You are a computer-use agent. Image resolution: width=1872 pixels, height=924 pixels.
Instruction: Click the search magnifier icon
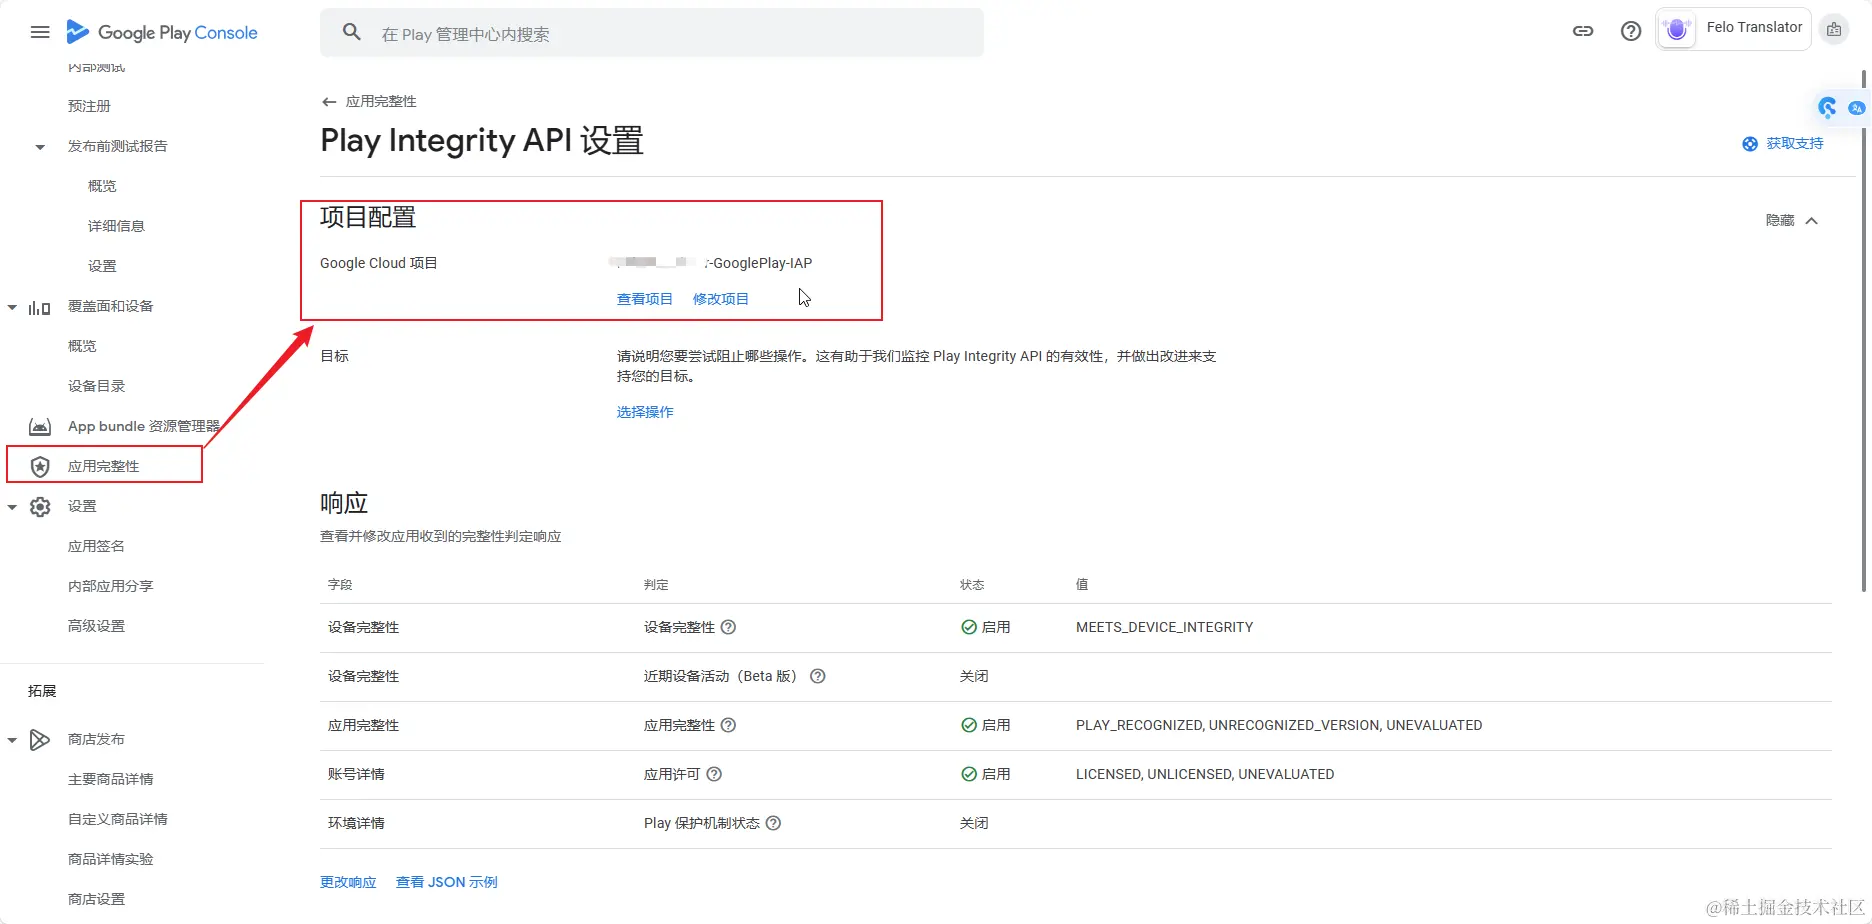(352, 32)
